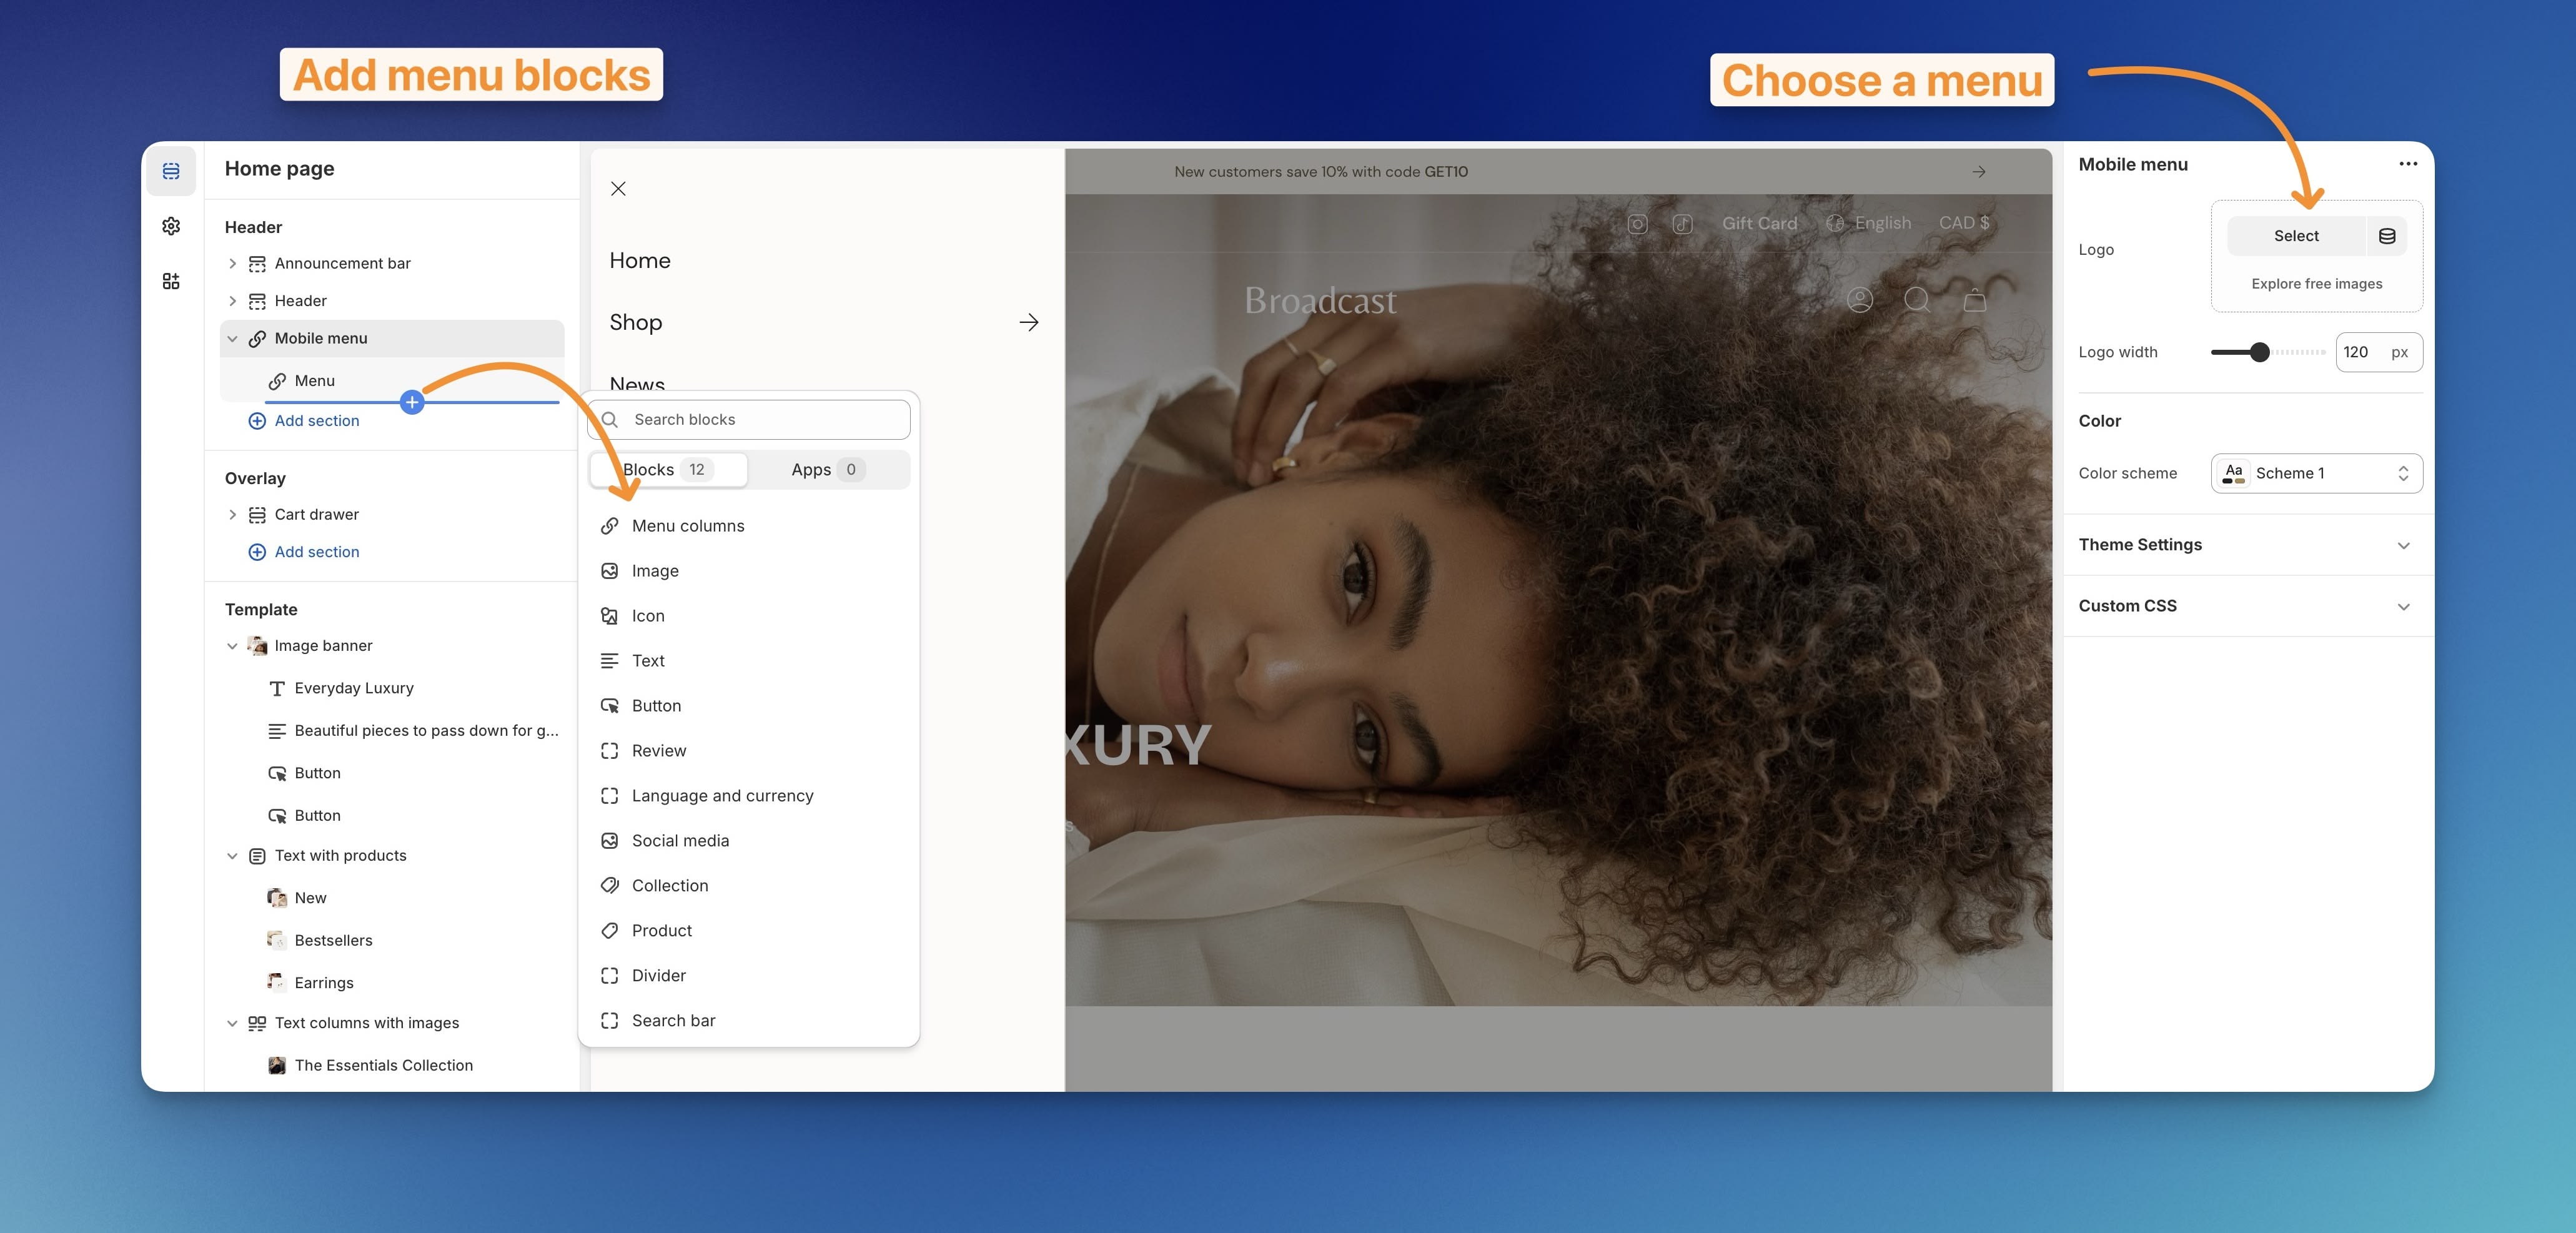Open the Color scheme dropdown

pos(2316,473)
